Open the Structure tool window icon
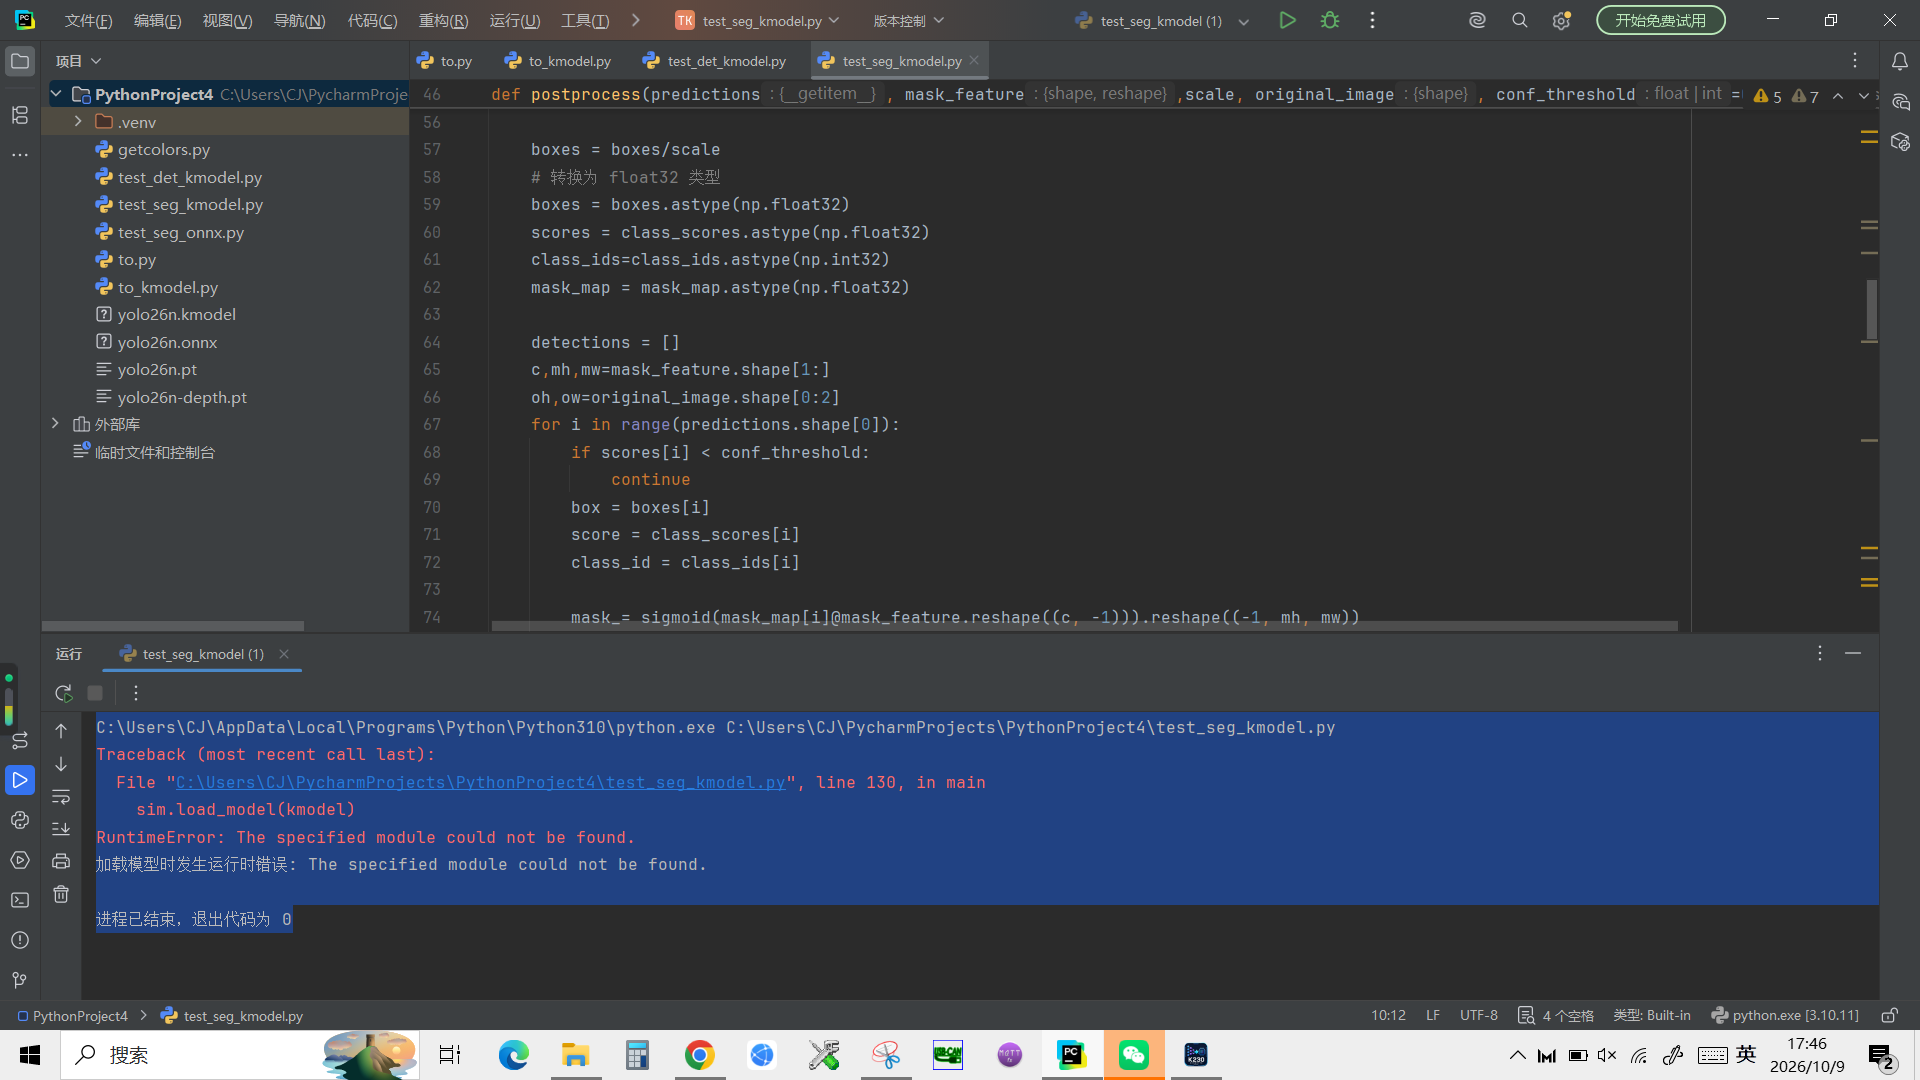The image size is (1920, 1080). click(x=20, y=115)
